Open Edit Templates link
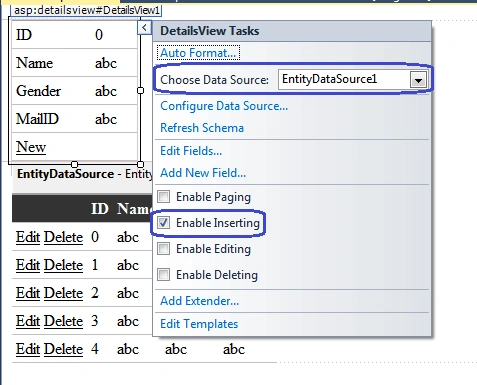Viewport: 477px width, 385px height. [199, 324]
